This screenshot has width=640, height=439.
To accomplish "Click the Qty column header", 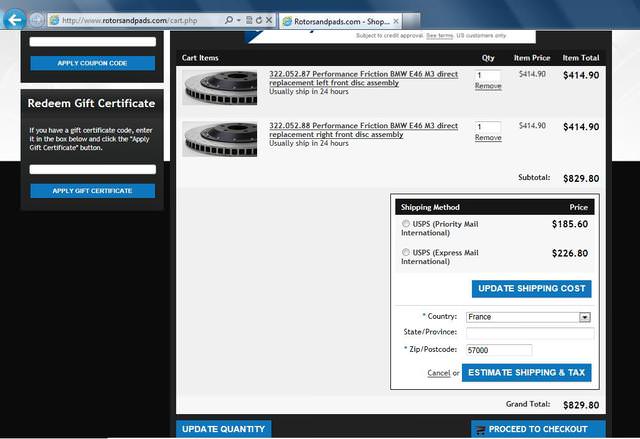I will pos(488,58).
